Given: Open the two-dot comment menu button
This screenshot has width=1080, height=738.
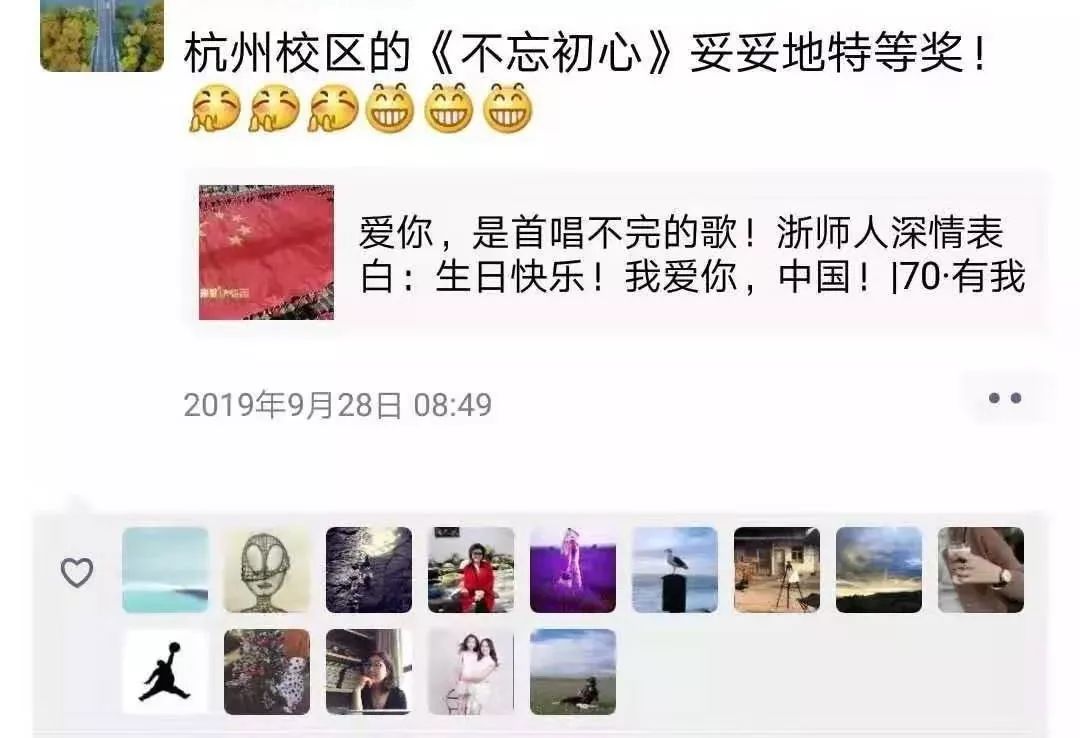Looking at the screenshot, I should point(1005,398).
